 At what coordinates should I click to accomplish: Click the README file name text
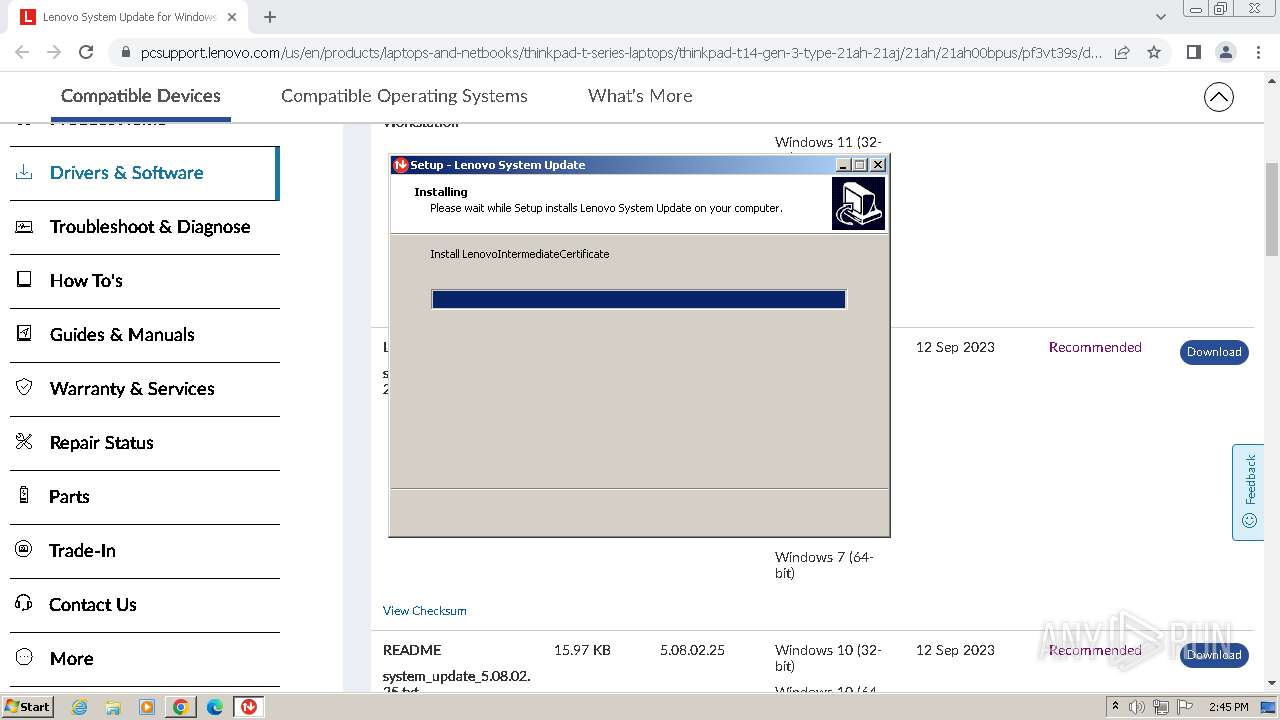[x=412, y=650]
